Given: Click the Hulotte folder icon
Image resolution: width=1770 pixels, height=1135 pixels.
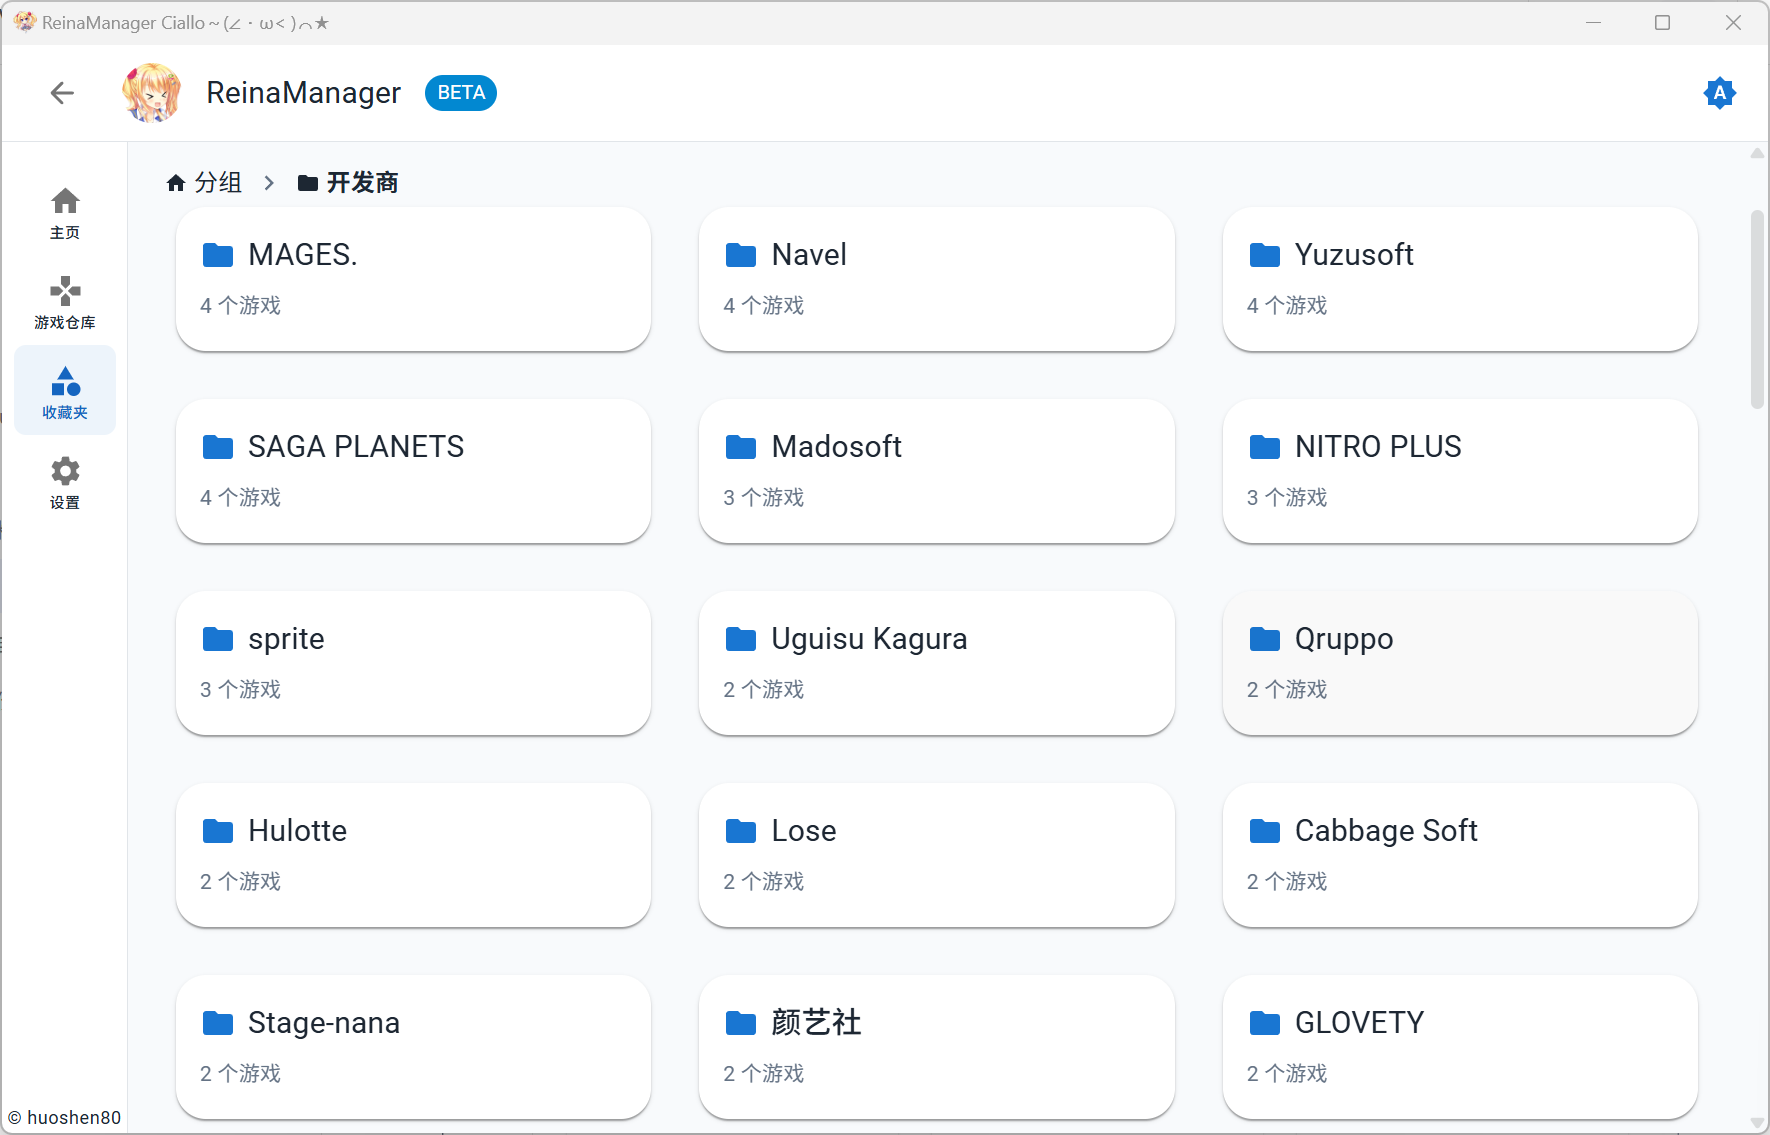Looking at the screenshot, I should click(218, 831).
